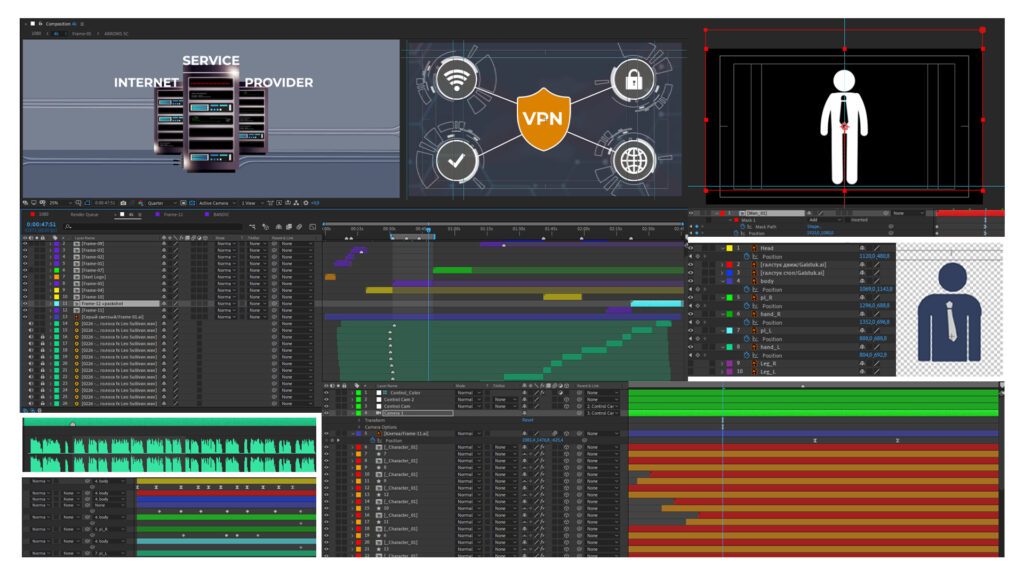Switch to the Render Queue tab
1024x576 pixels.
84,214
